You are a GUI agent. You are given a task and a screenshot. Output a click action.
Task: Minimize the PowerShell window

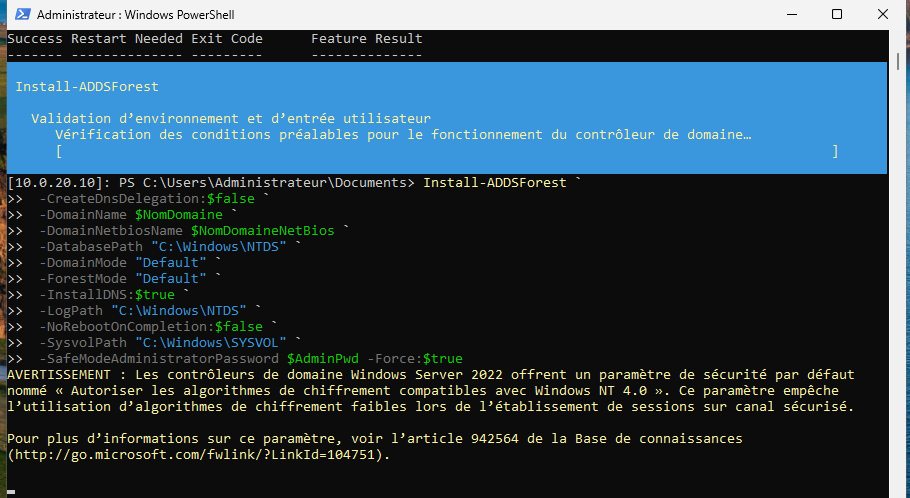tap(792, 14)
